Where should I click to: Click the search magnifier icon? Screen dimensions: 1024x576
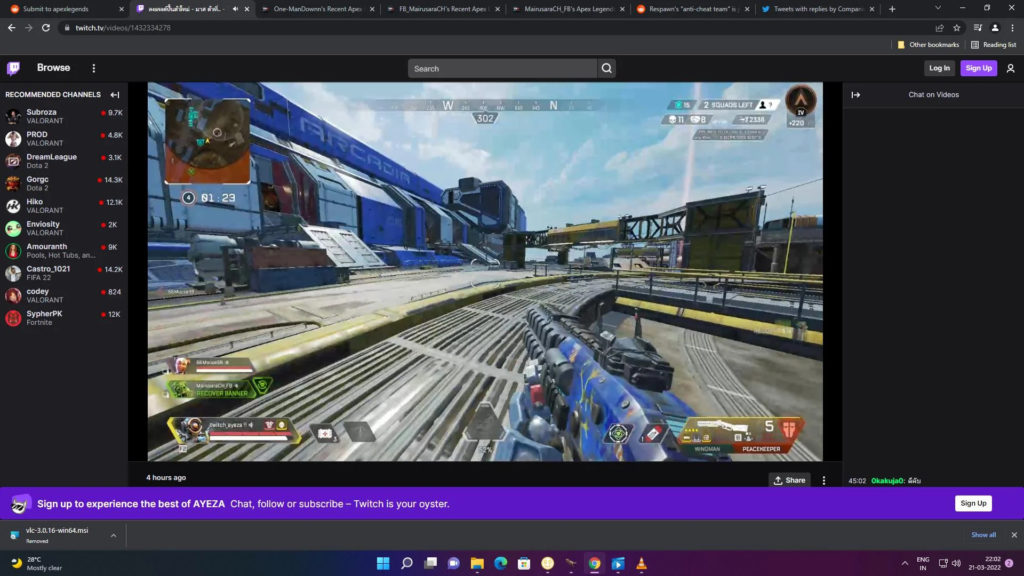(x=606, y=68)
